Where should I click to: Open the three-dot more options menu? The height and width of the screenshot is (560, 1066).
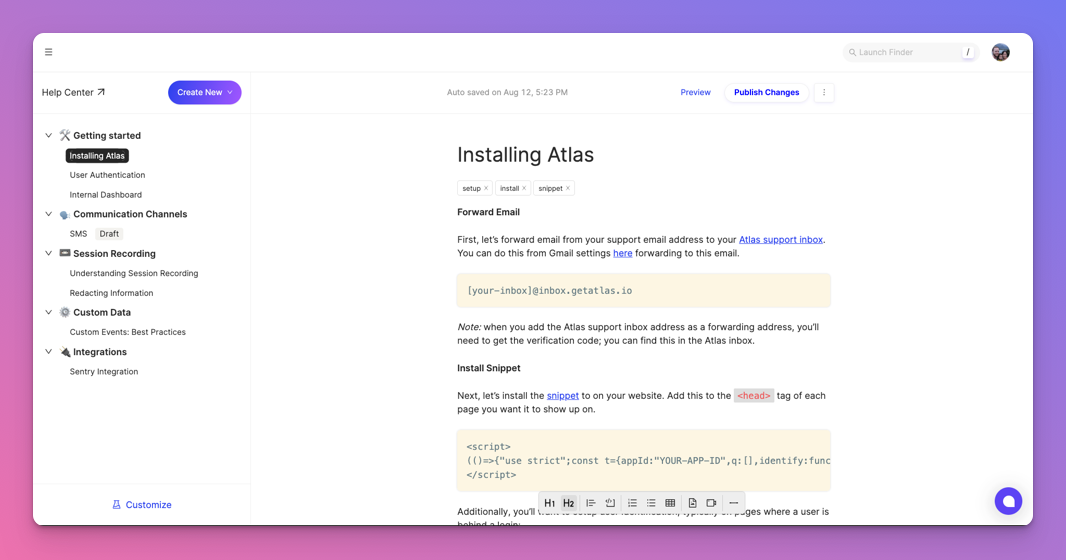coord(824,92)
